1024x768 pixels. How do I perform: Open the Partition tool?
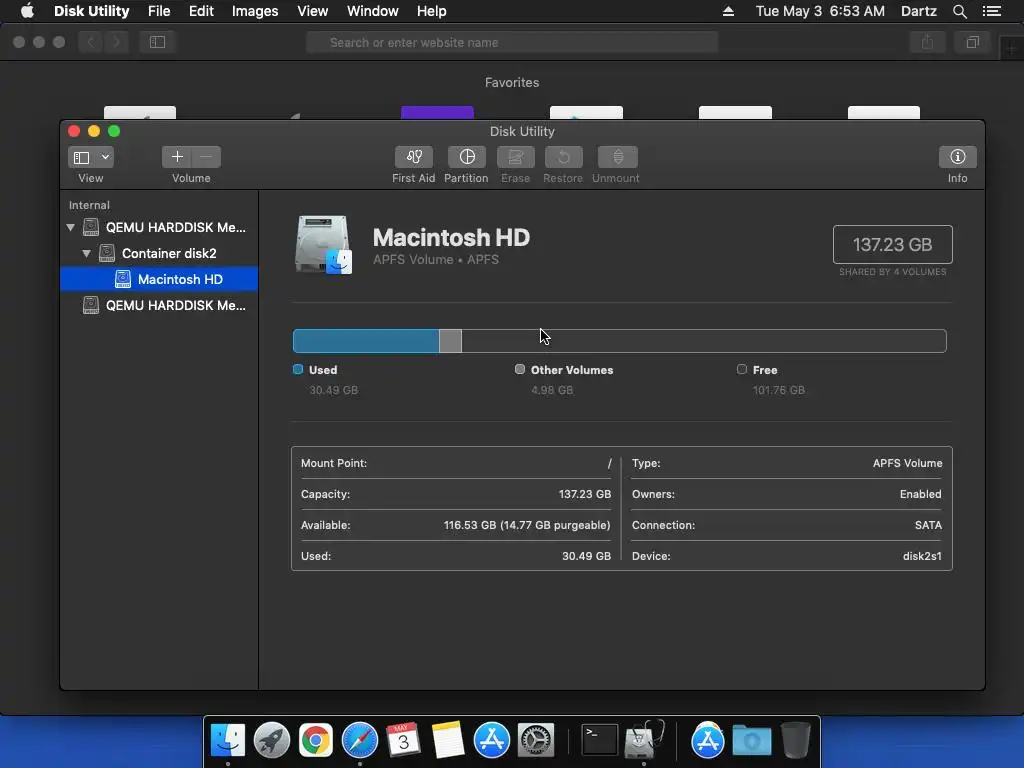pos(466,157)
